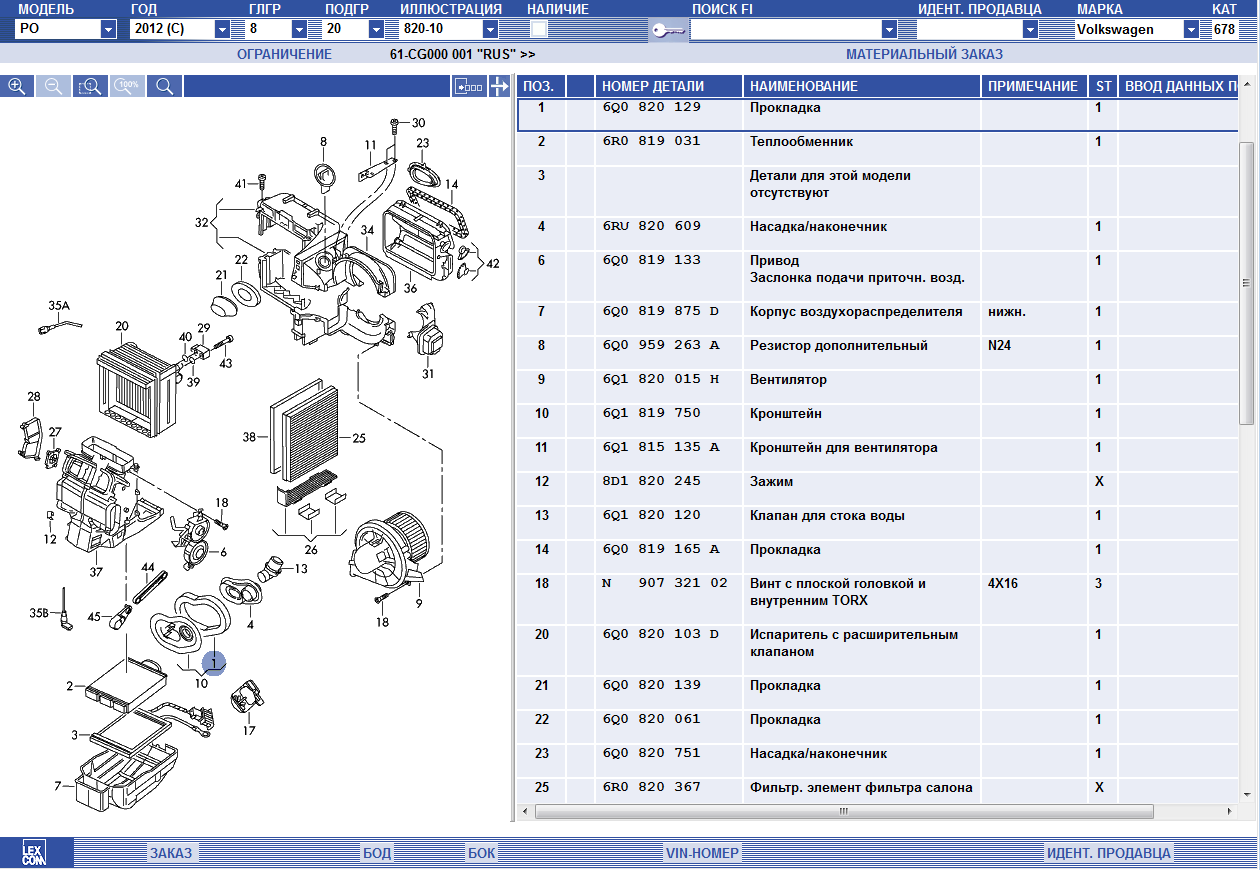Click the key icon in top bar
The height and width of the screenshot is (870, 1260).
[667, 30]
